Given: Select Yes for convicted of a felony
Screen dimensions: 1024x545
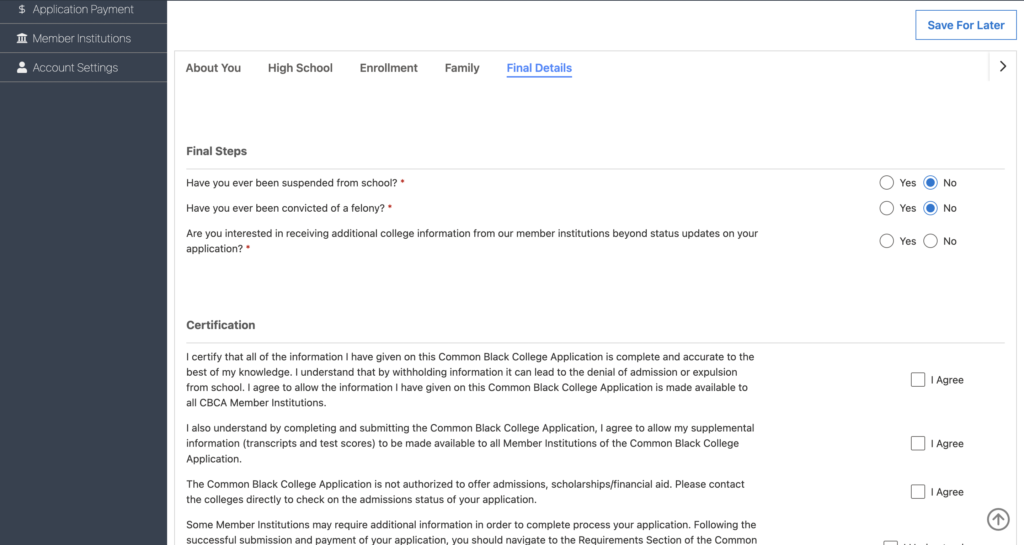Looking at the screenshot, I should coord(886,208).
